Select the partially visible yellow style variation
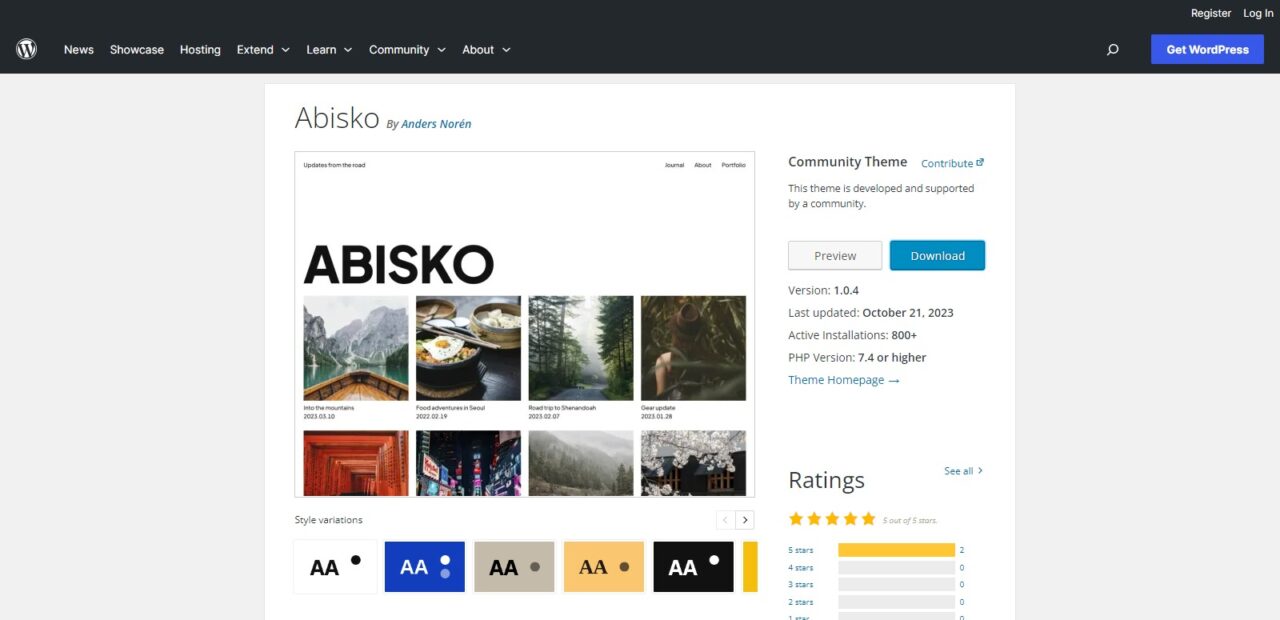The width and height of the screenshot is (1280, 620). [750, 567]
